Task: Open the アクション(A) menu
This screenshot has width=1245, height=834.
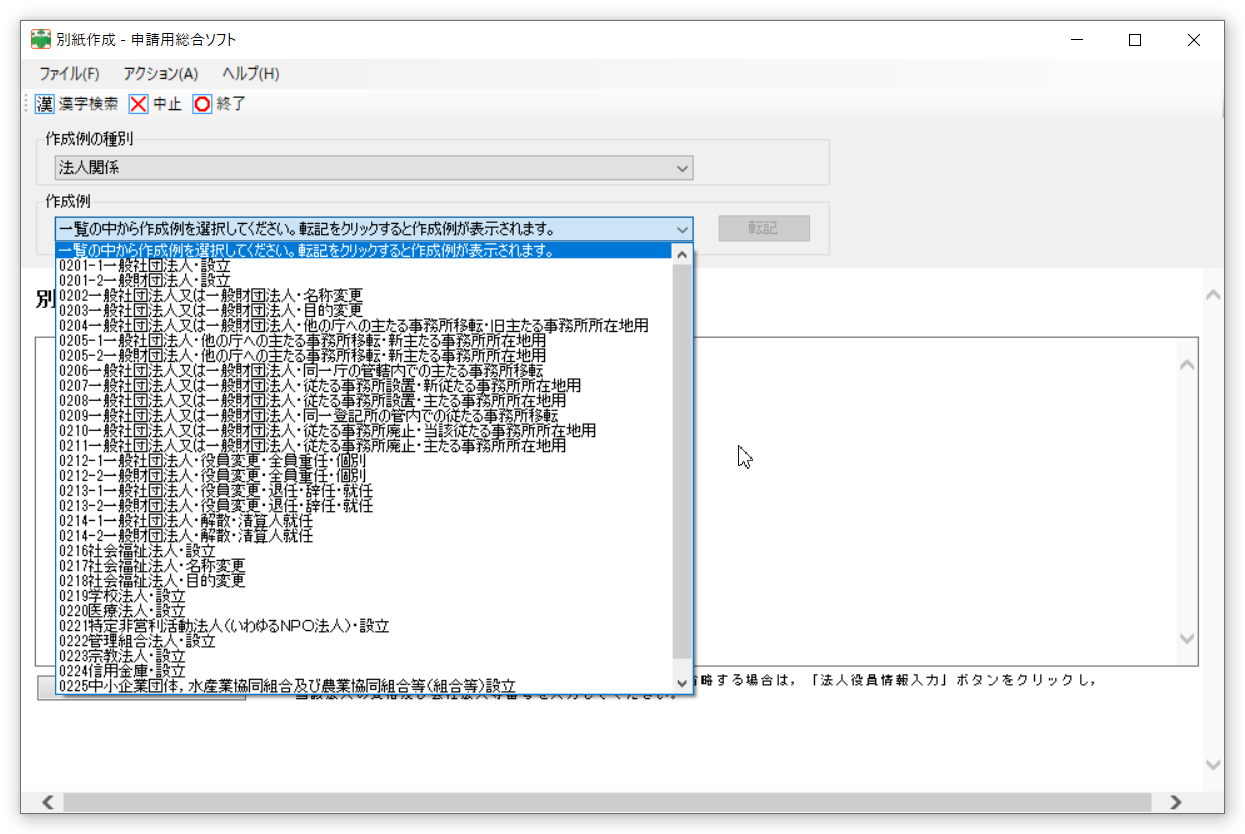Action: (x=160, y=74)
